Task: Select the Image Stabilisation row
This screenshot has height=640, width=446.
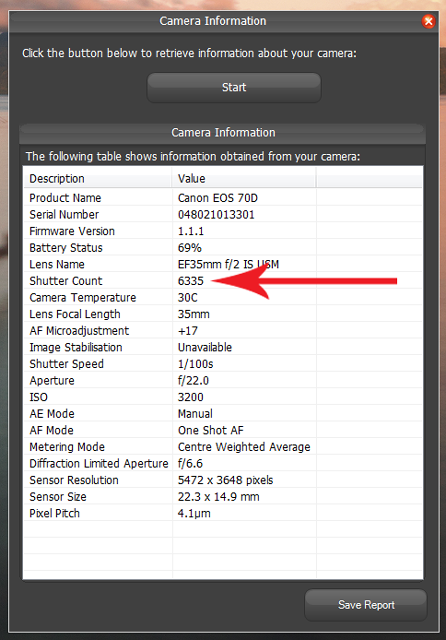Action: [223, 347]
